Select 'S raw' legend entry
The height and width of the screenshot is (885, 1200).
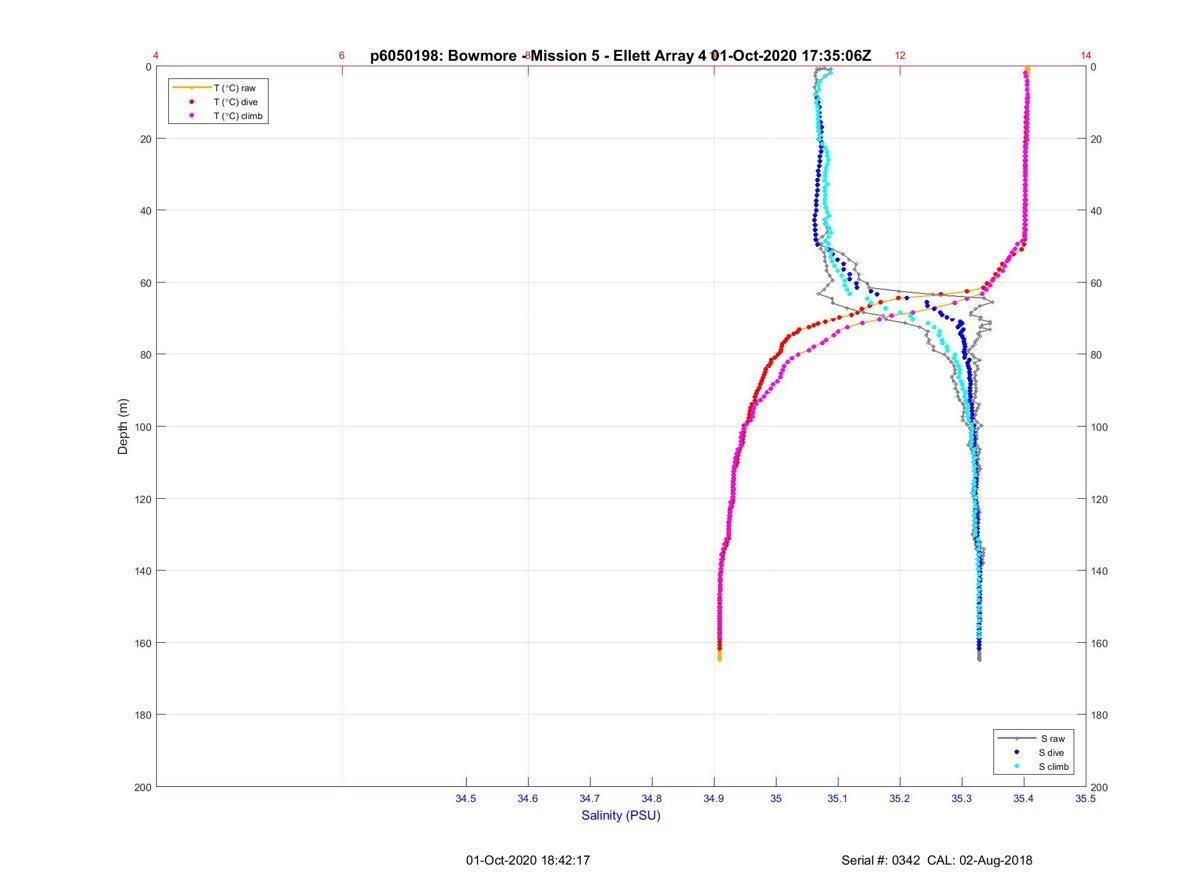(x=1052, y=738)
